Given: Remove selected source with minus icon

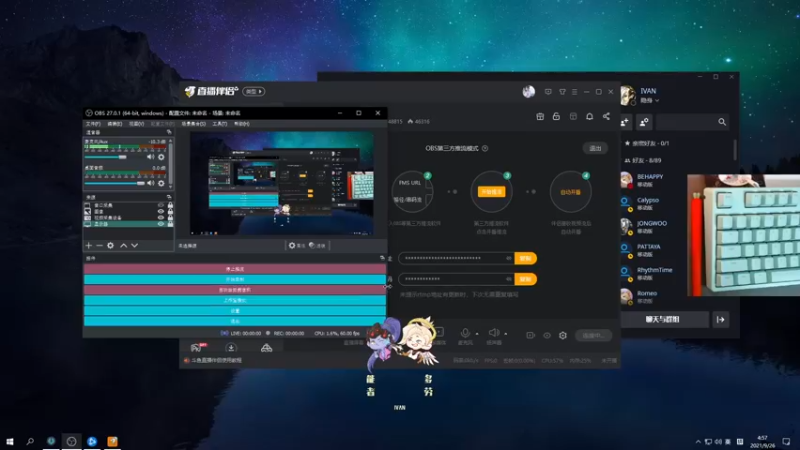Looking at the screenshot, I should [99, 245].
